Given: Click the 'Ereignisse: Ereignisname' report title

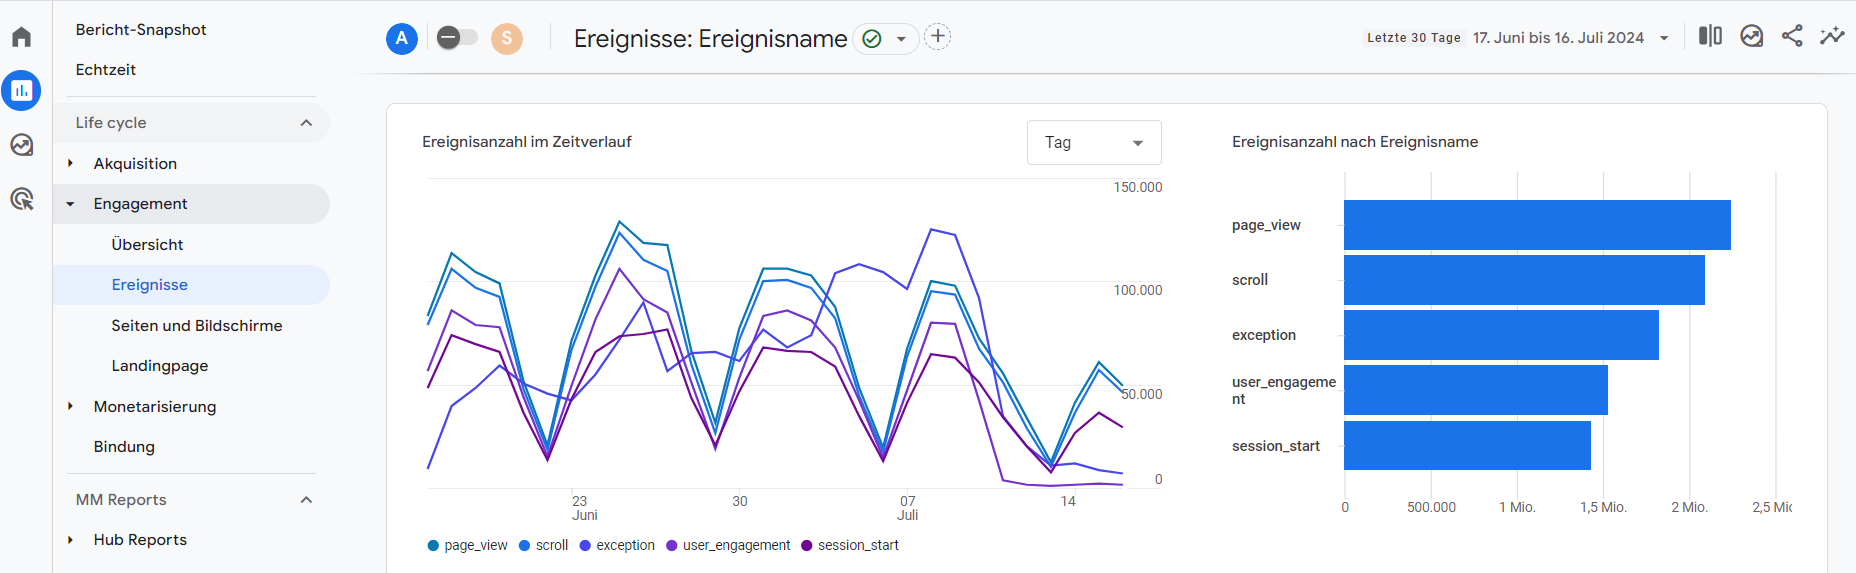Looking at the screenshot, I should [x=711, y=39].
